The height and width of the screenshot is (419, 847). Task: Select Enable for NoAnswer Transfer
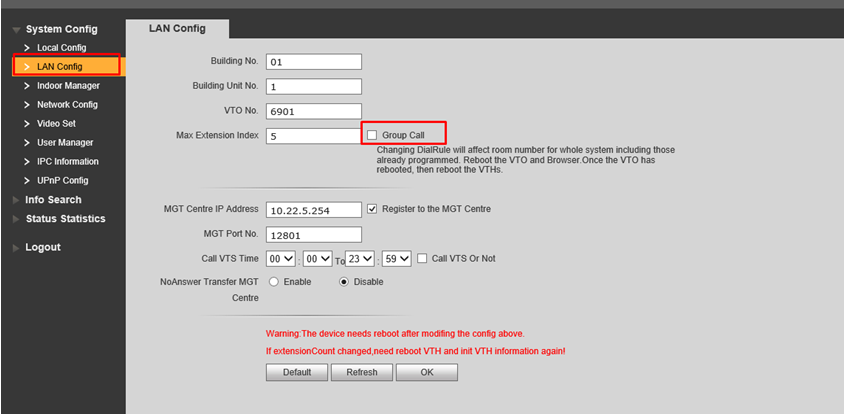pyautogui.click(x=274, y=282)
